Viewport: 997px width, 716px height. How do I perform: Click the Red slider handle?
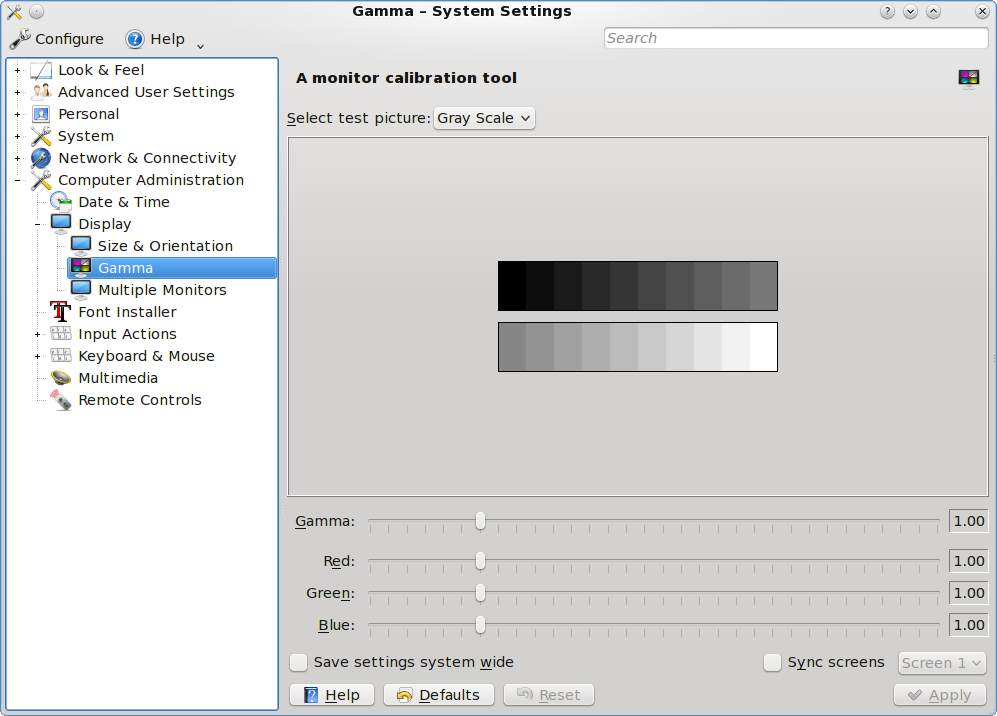481,561
